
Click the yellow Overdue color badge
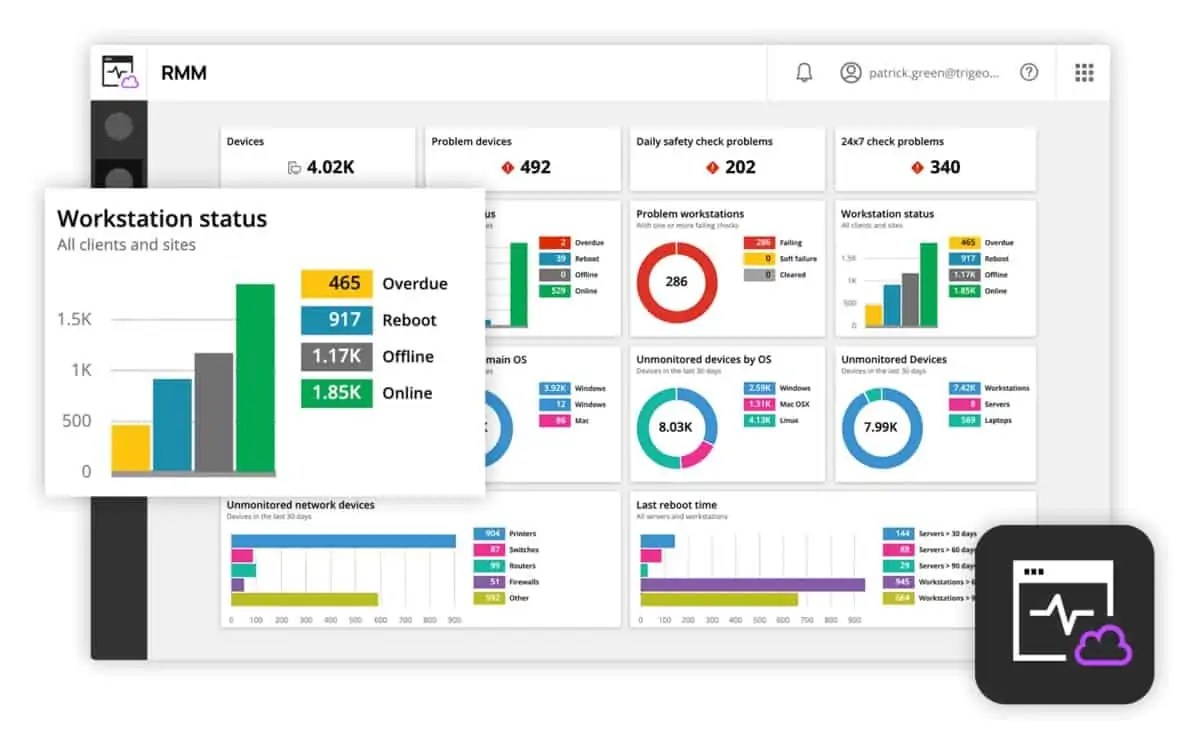click(x=336, y=283)
